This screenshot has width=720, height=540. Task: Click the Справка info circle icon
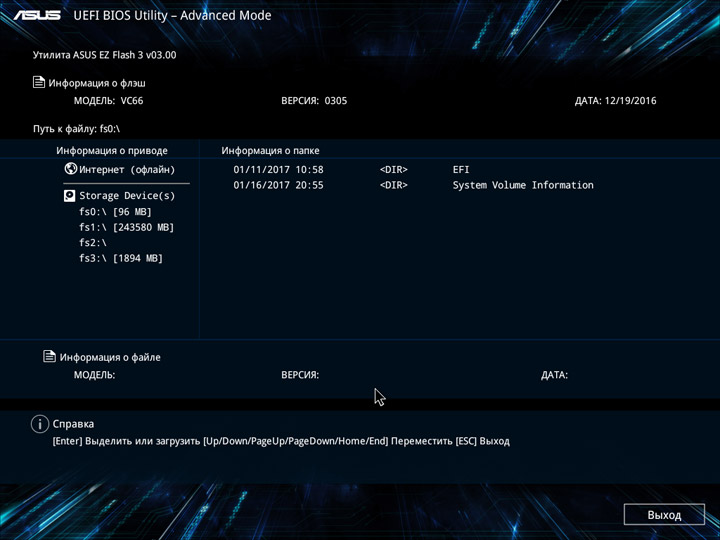[40, 424]
